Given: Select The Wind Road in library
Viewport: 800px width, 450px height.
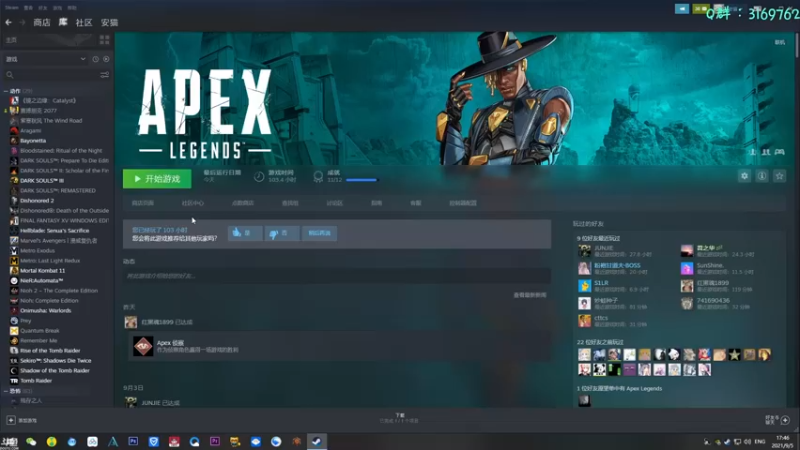Looking at the screenshot, I should tap(51, 121).
